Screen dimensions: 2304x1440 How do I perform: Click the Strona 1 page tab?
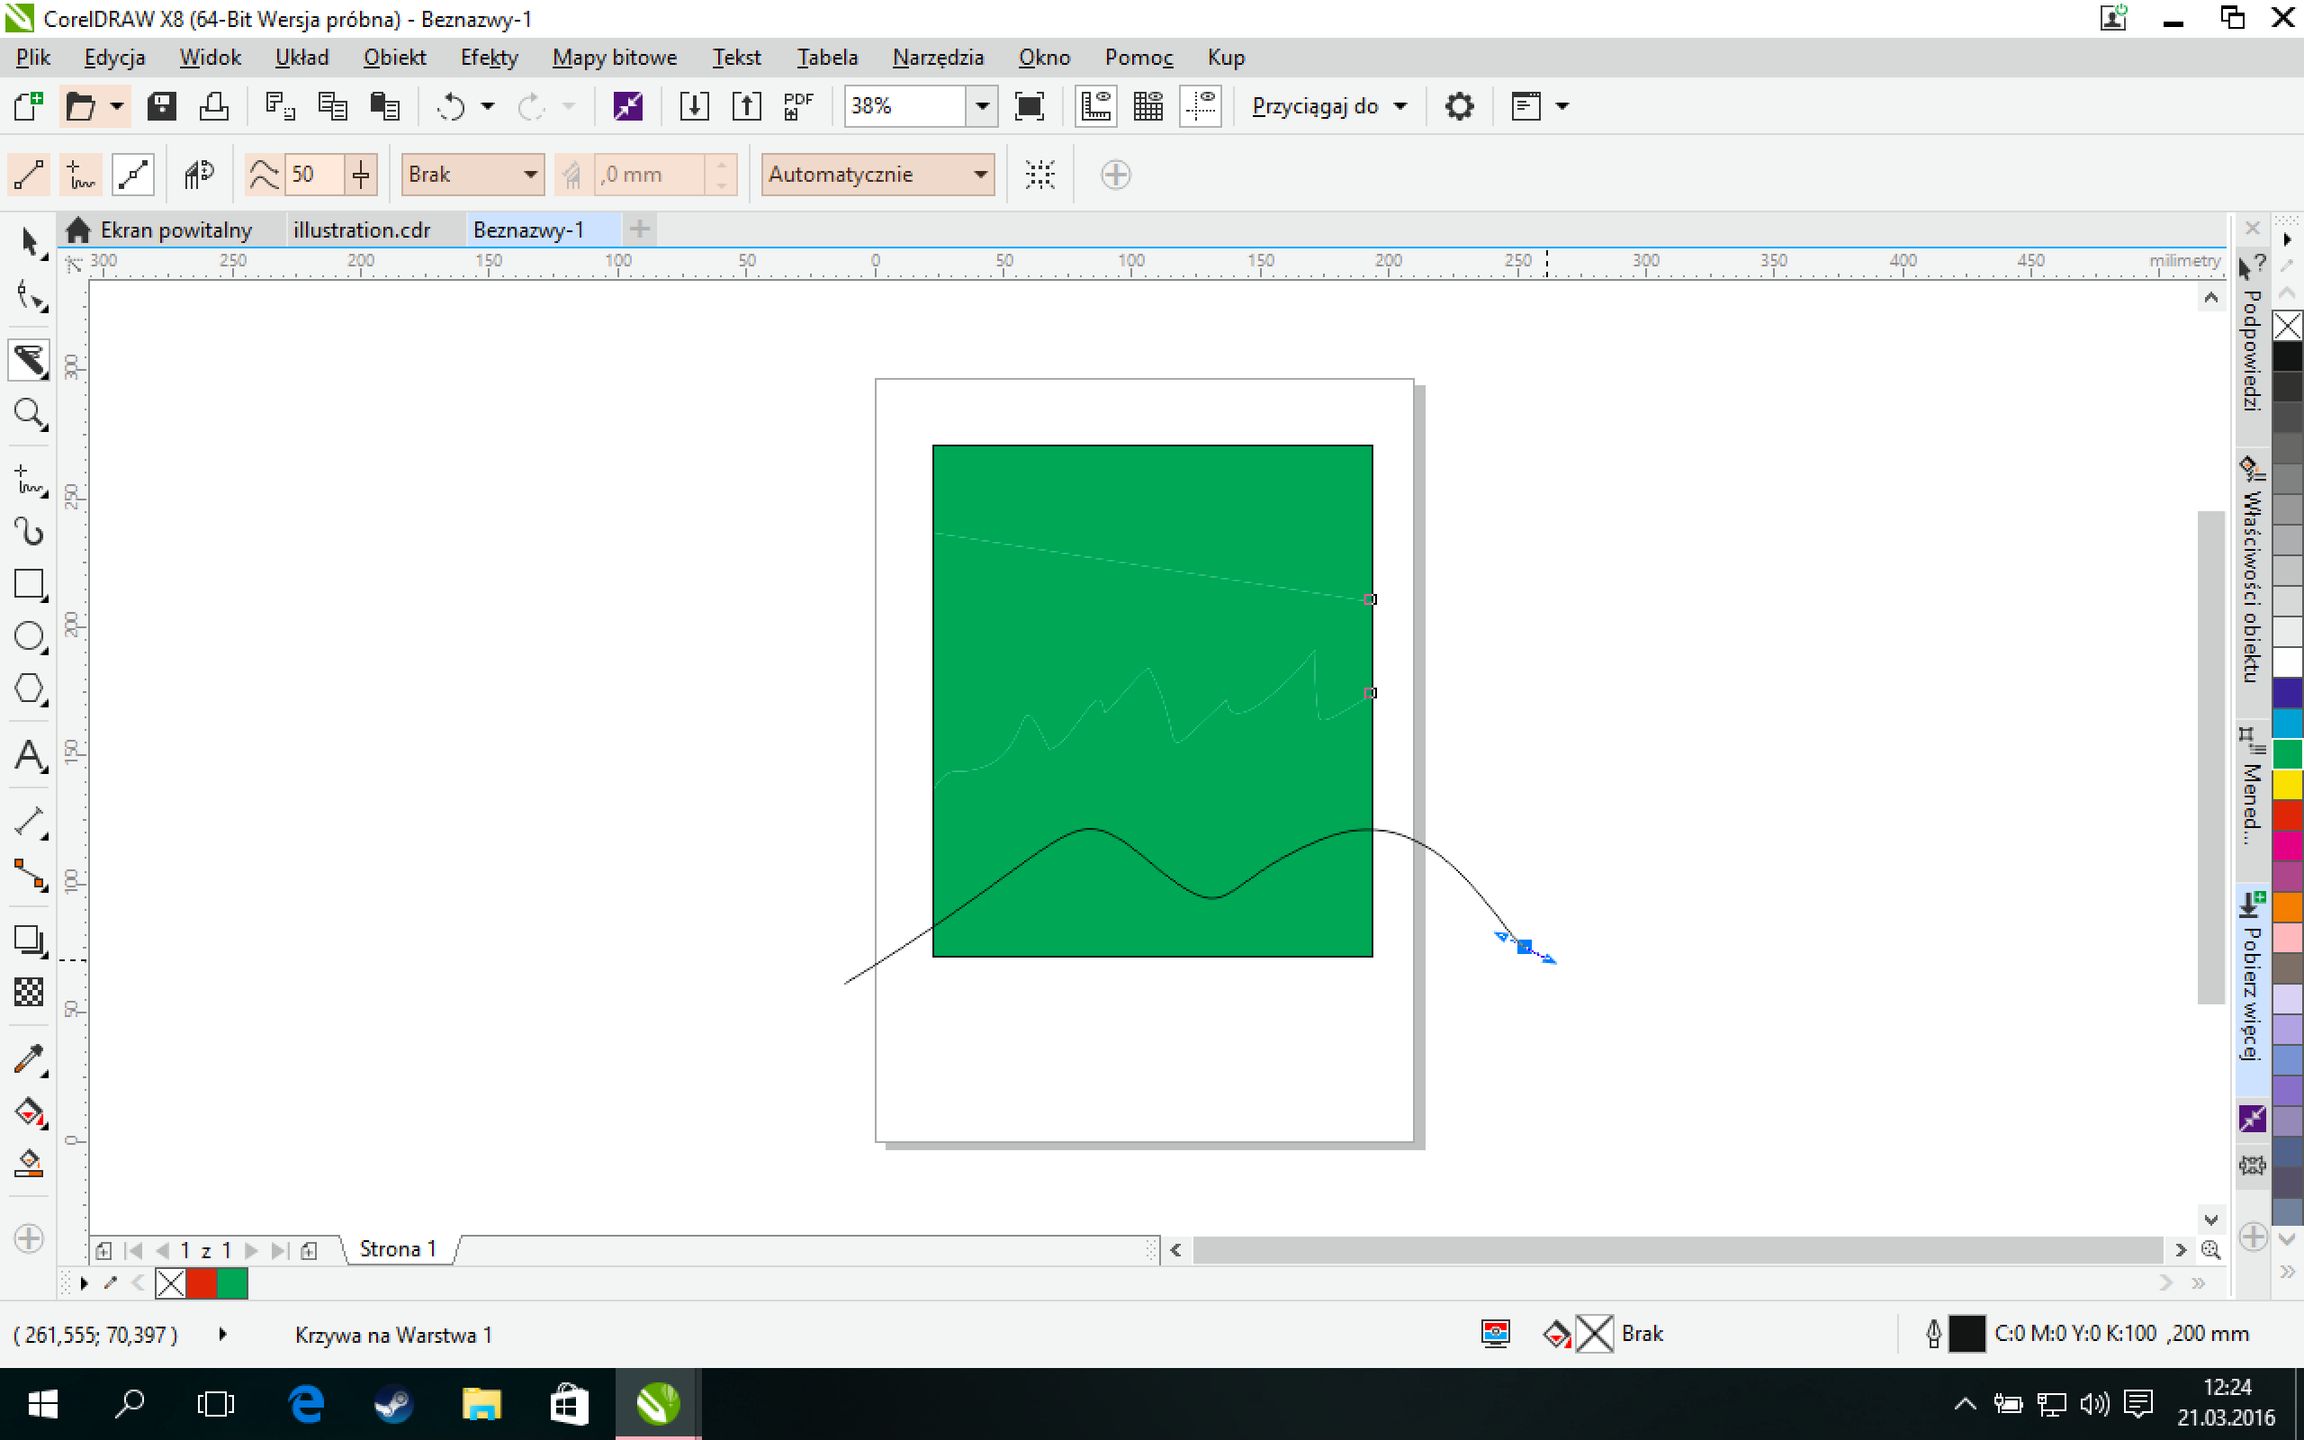(398, 1249)
